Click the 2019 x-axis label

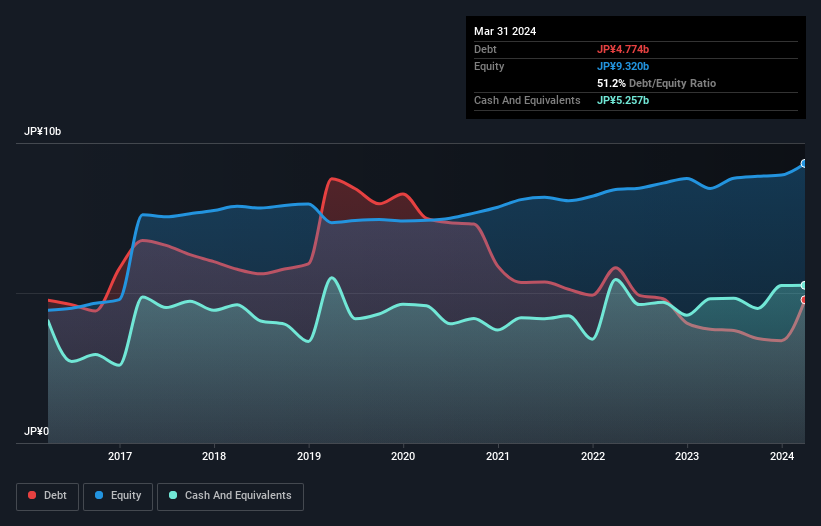(x=309, y=456)
